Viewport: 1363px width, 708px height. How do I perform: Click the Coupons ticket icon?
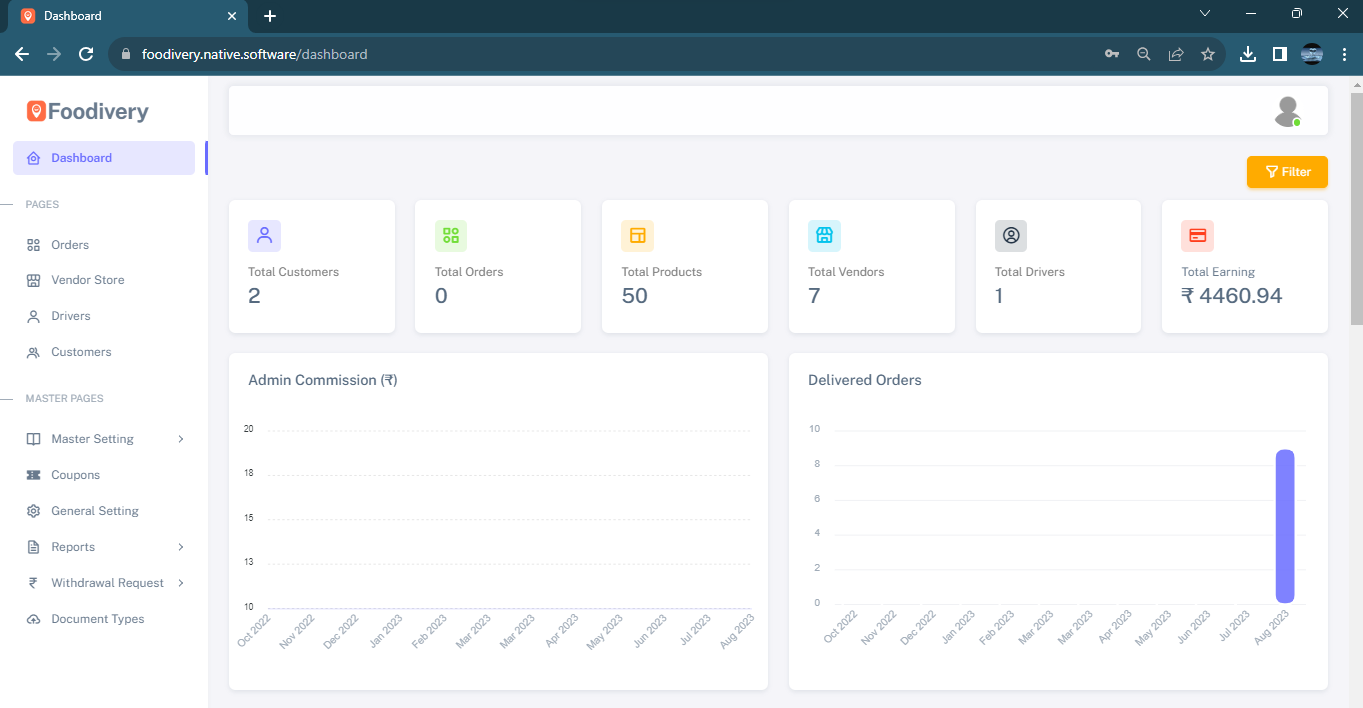[x=33, y=475]
